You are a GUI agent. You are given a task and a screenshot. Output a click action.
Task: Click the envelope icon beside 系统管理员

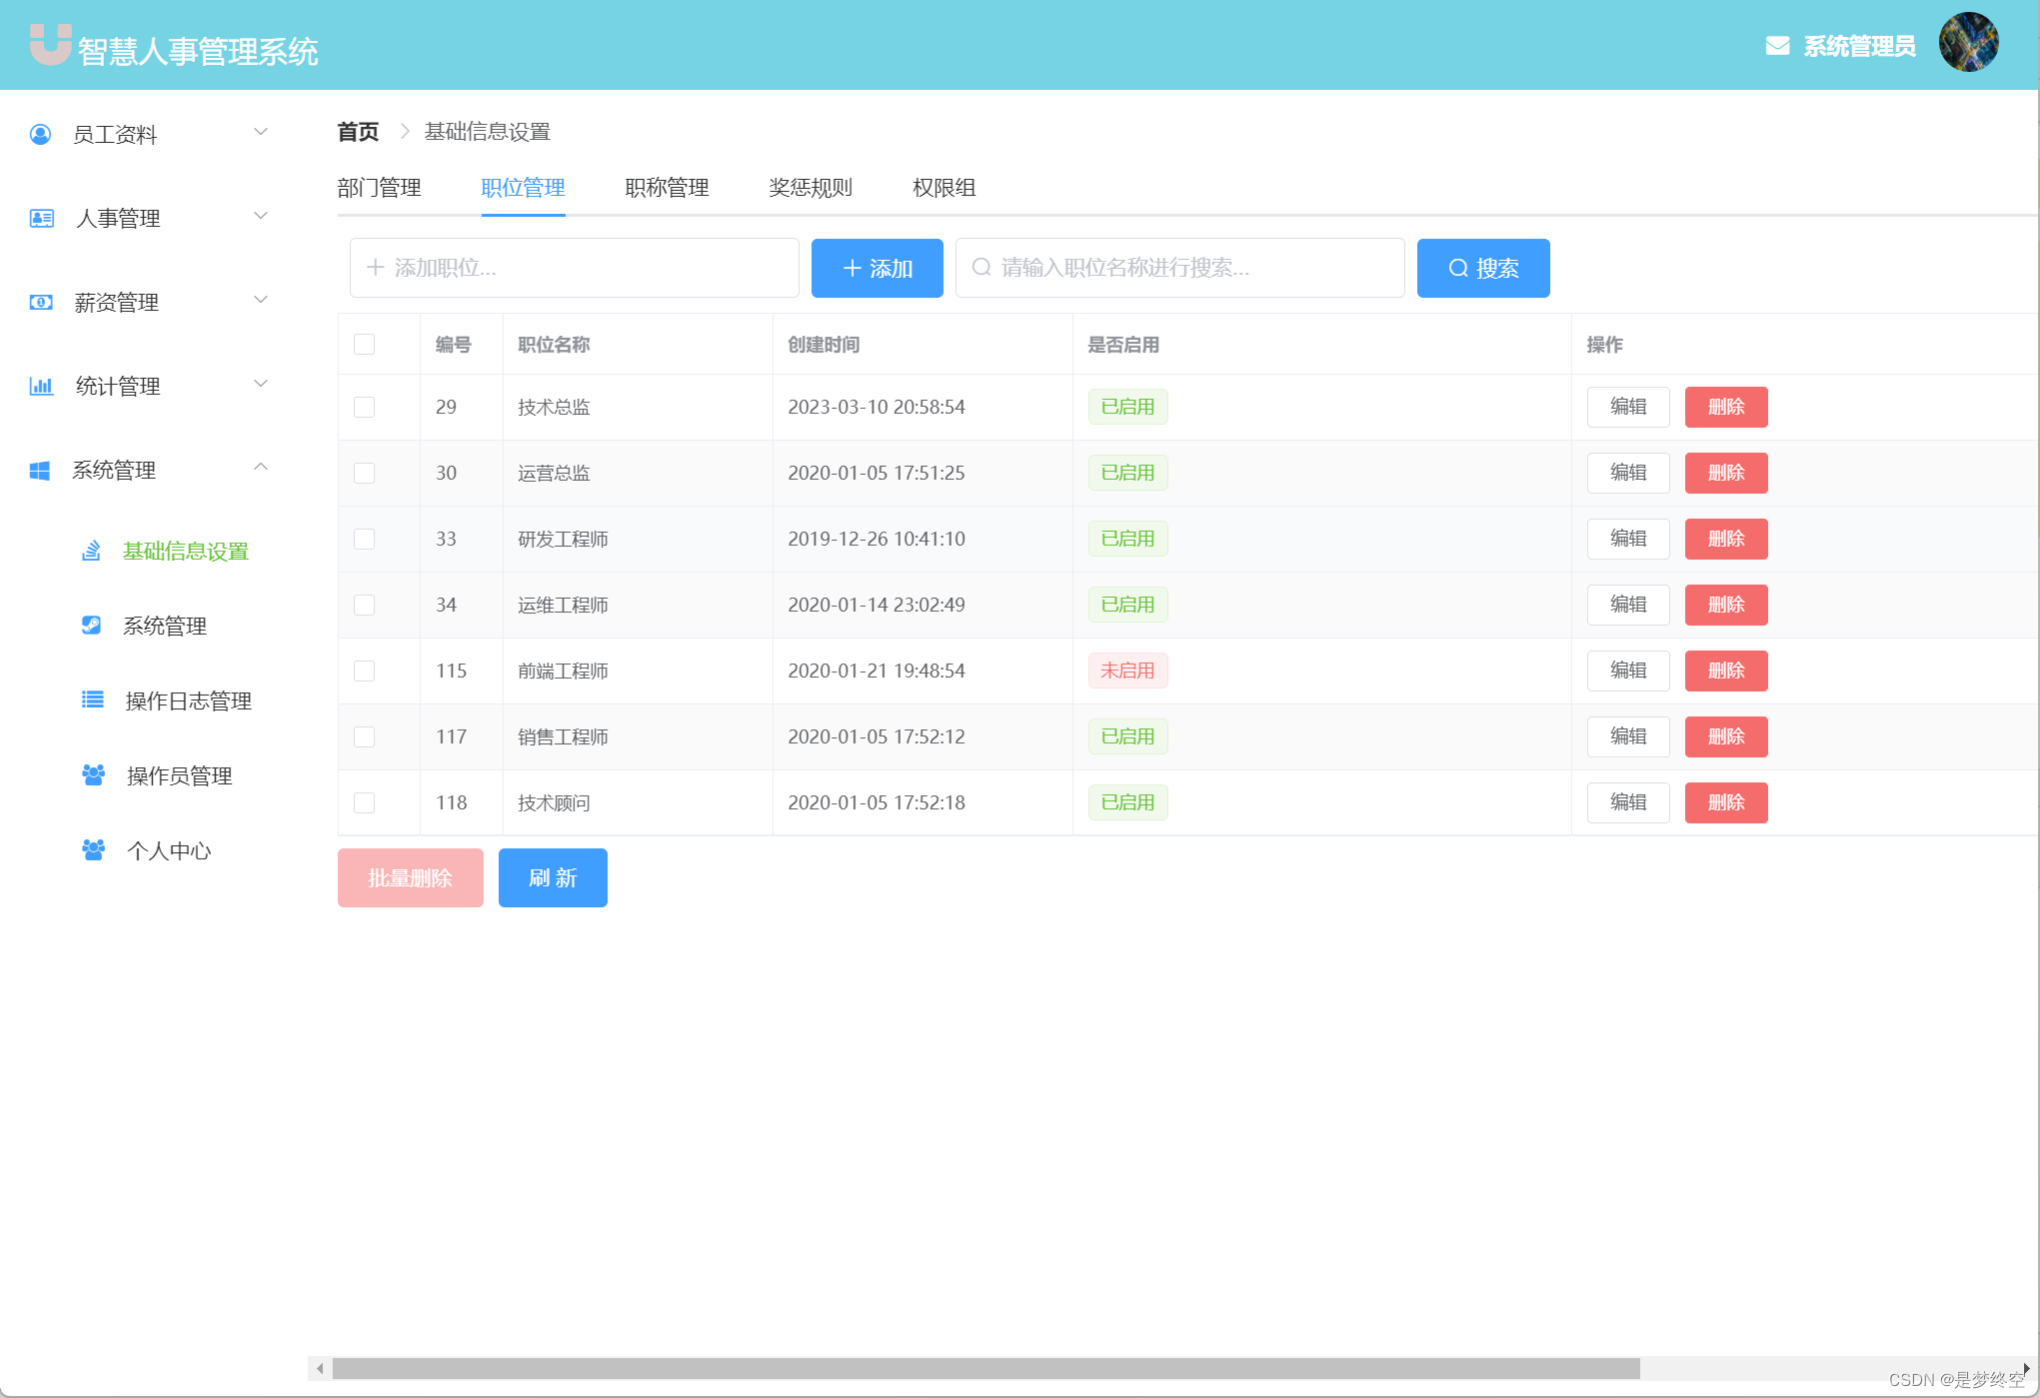pyautogui.click(x=1777, y=44)
